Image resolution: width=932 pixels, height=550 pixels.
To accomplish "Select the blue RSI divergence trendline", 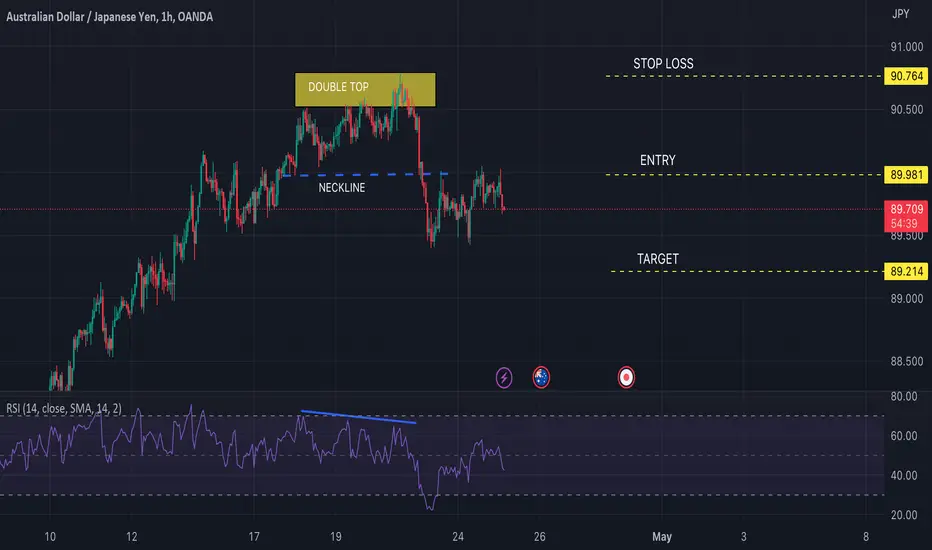I will tap(358, 417).
